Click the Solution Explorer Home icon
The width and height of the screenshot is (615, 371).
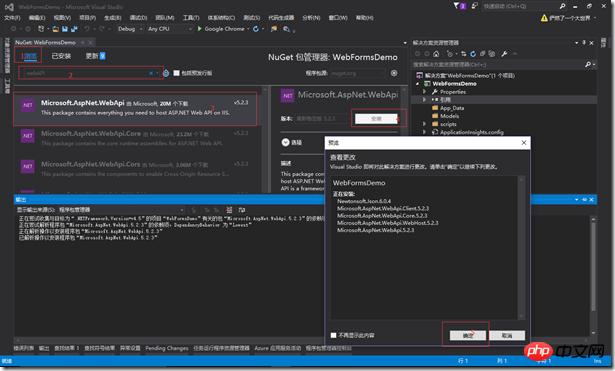[436, 54]
